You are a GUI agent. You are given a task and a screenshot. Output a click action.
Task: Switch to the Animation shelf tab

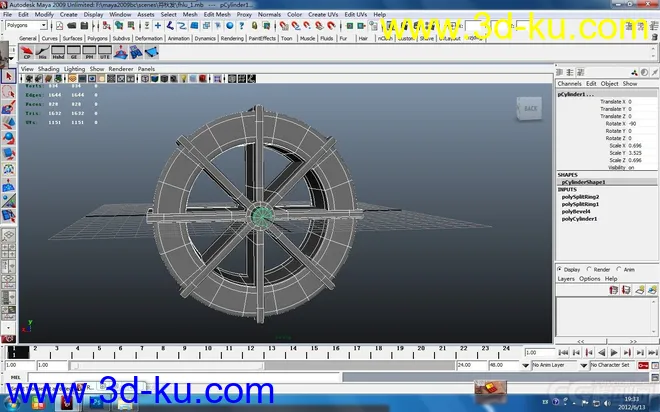click(179, 38)
